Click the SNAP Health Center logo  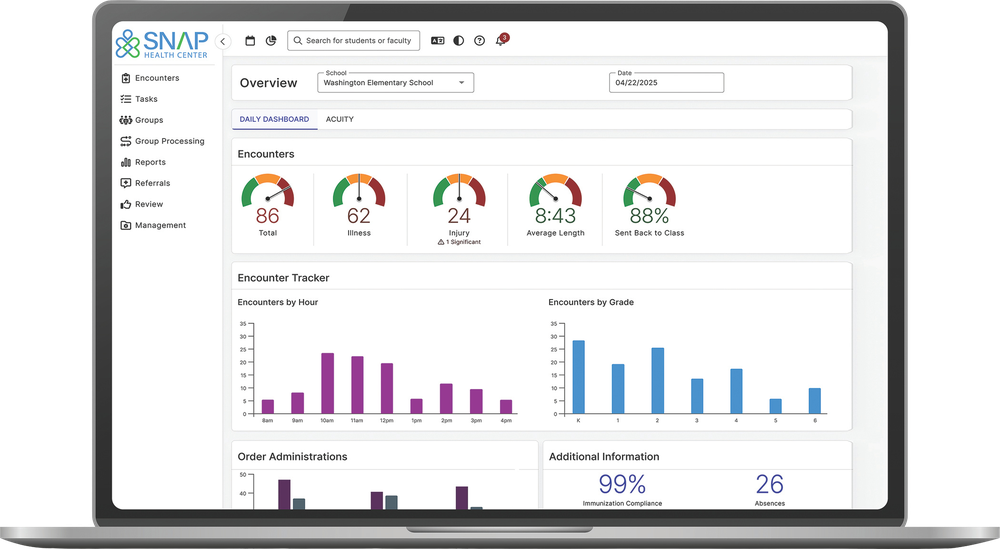162,44
